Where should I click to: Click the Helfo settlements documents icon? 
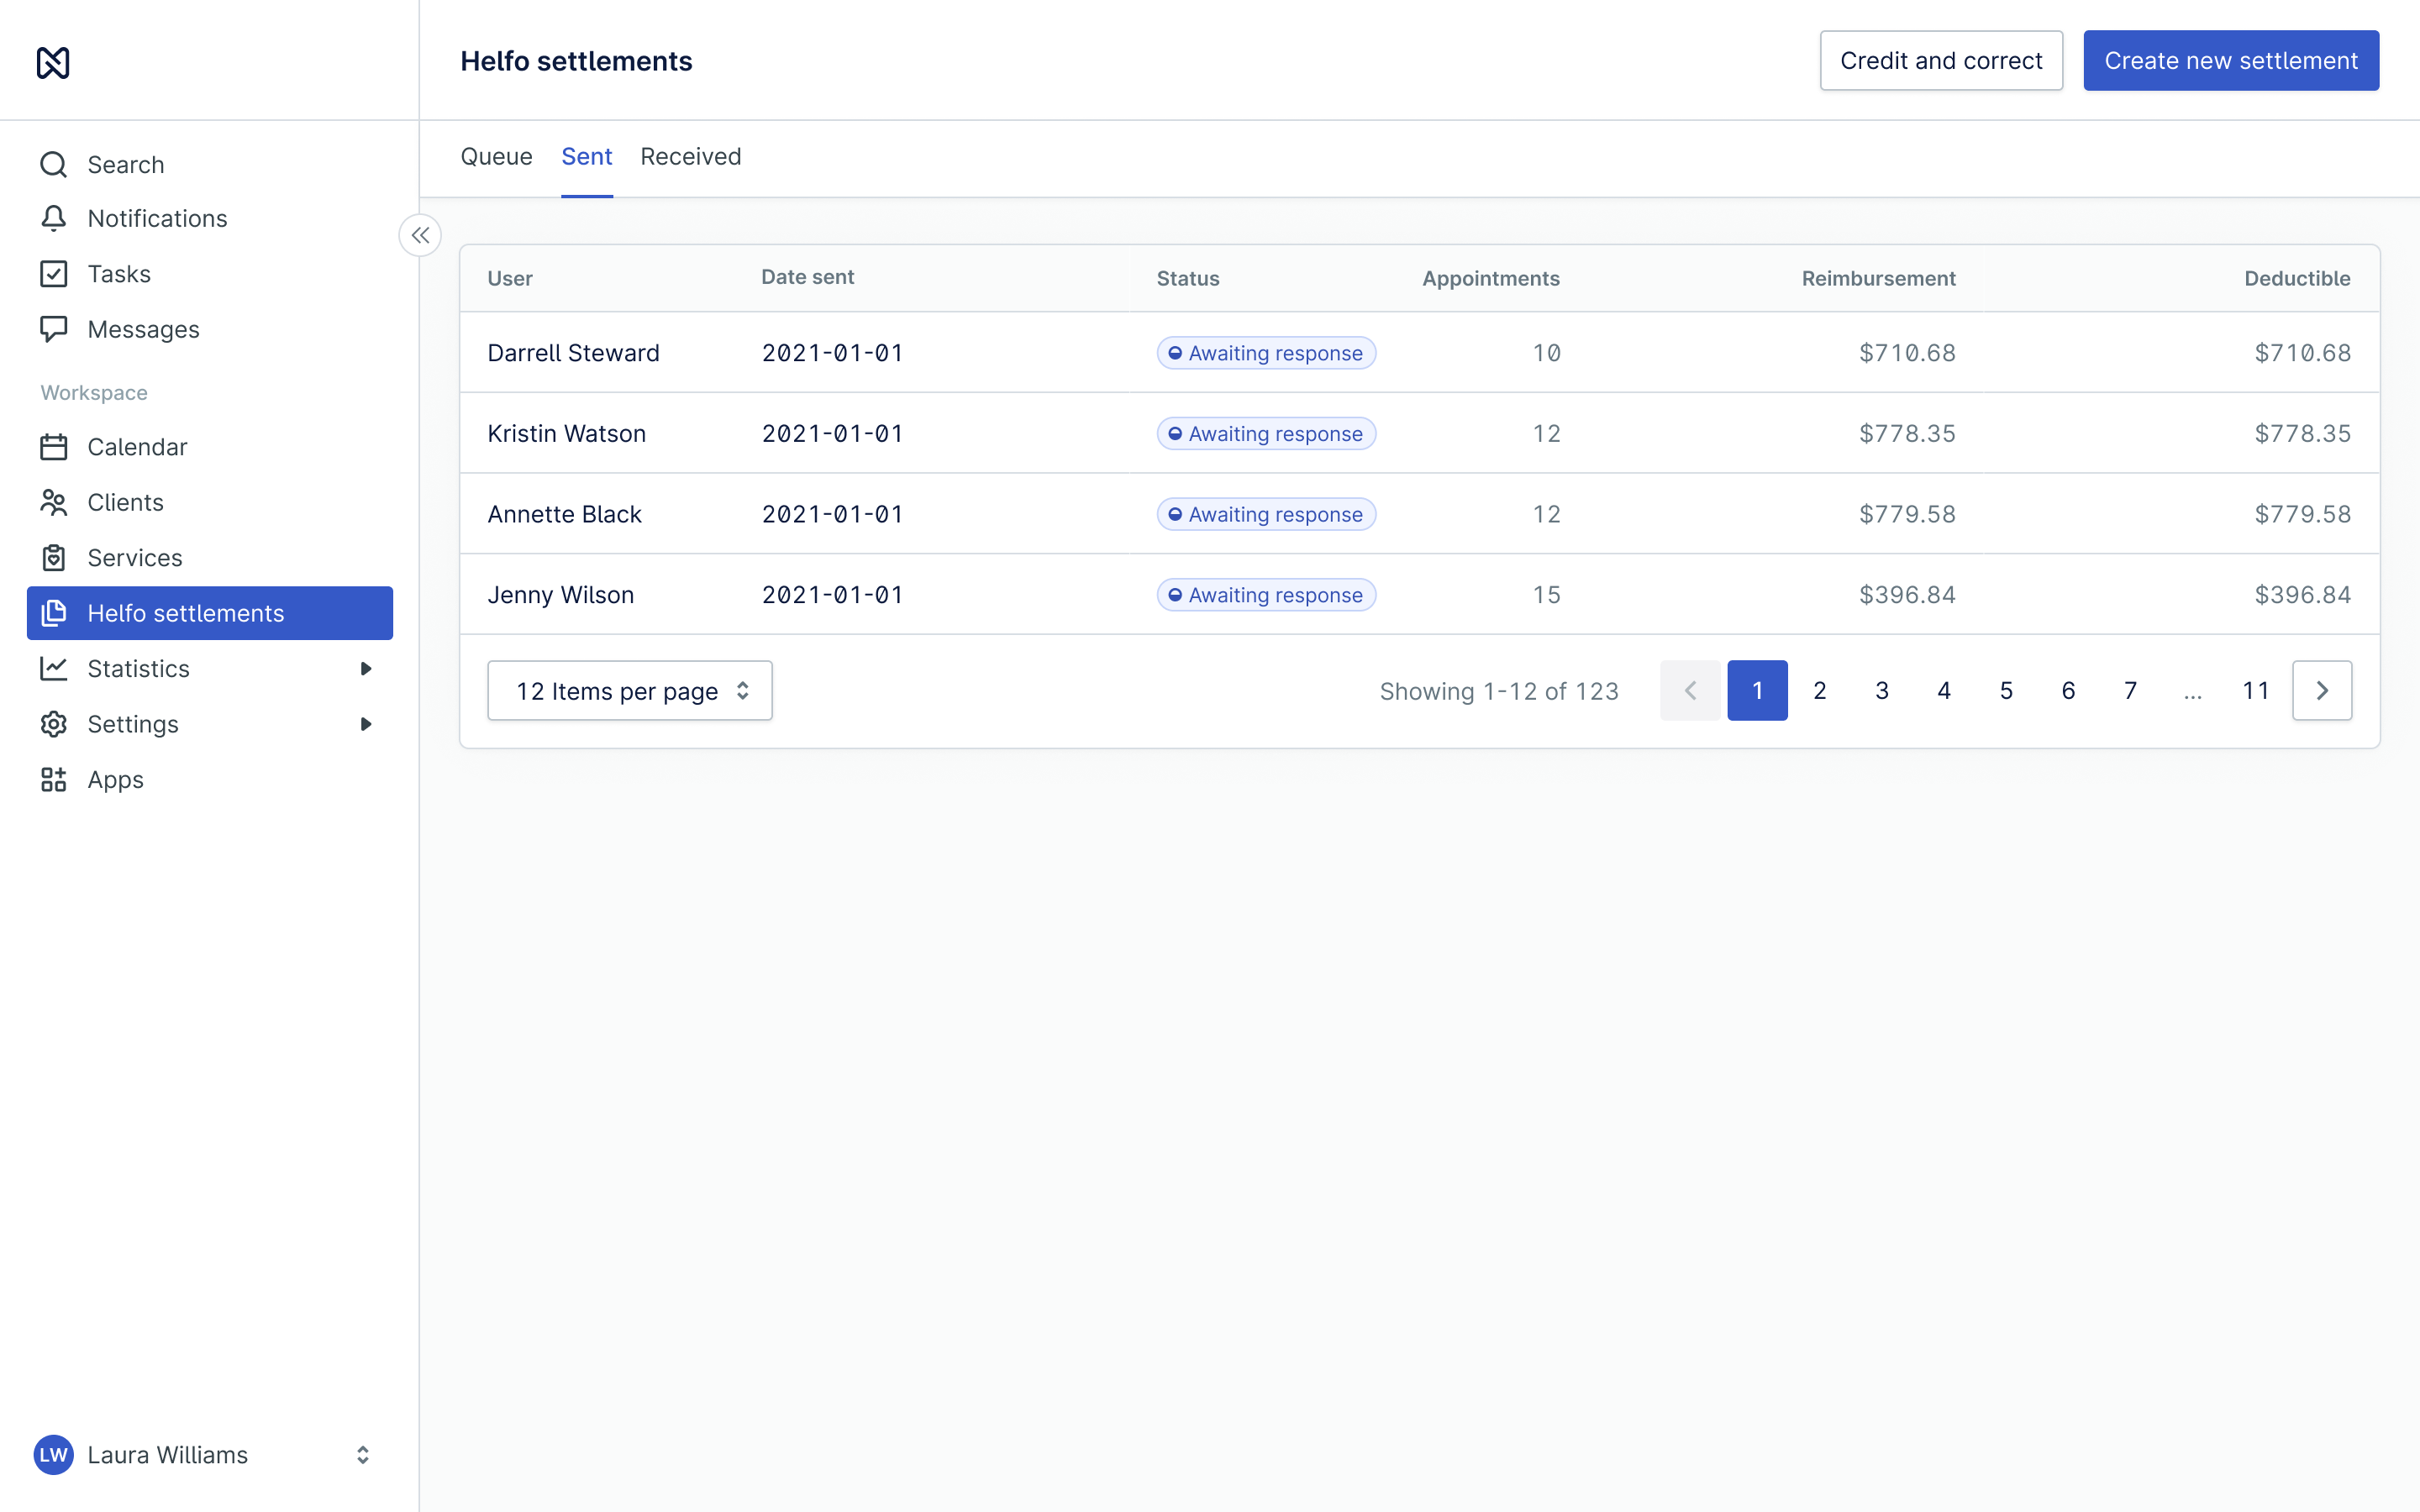tap(53, 613)
